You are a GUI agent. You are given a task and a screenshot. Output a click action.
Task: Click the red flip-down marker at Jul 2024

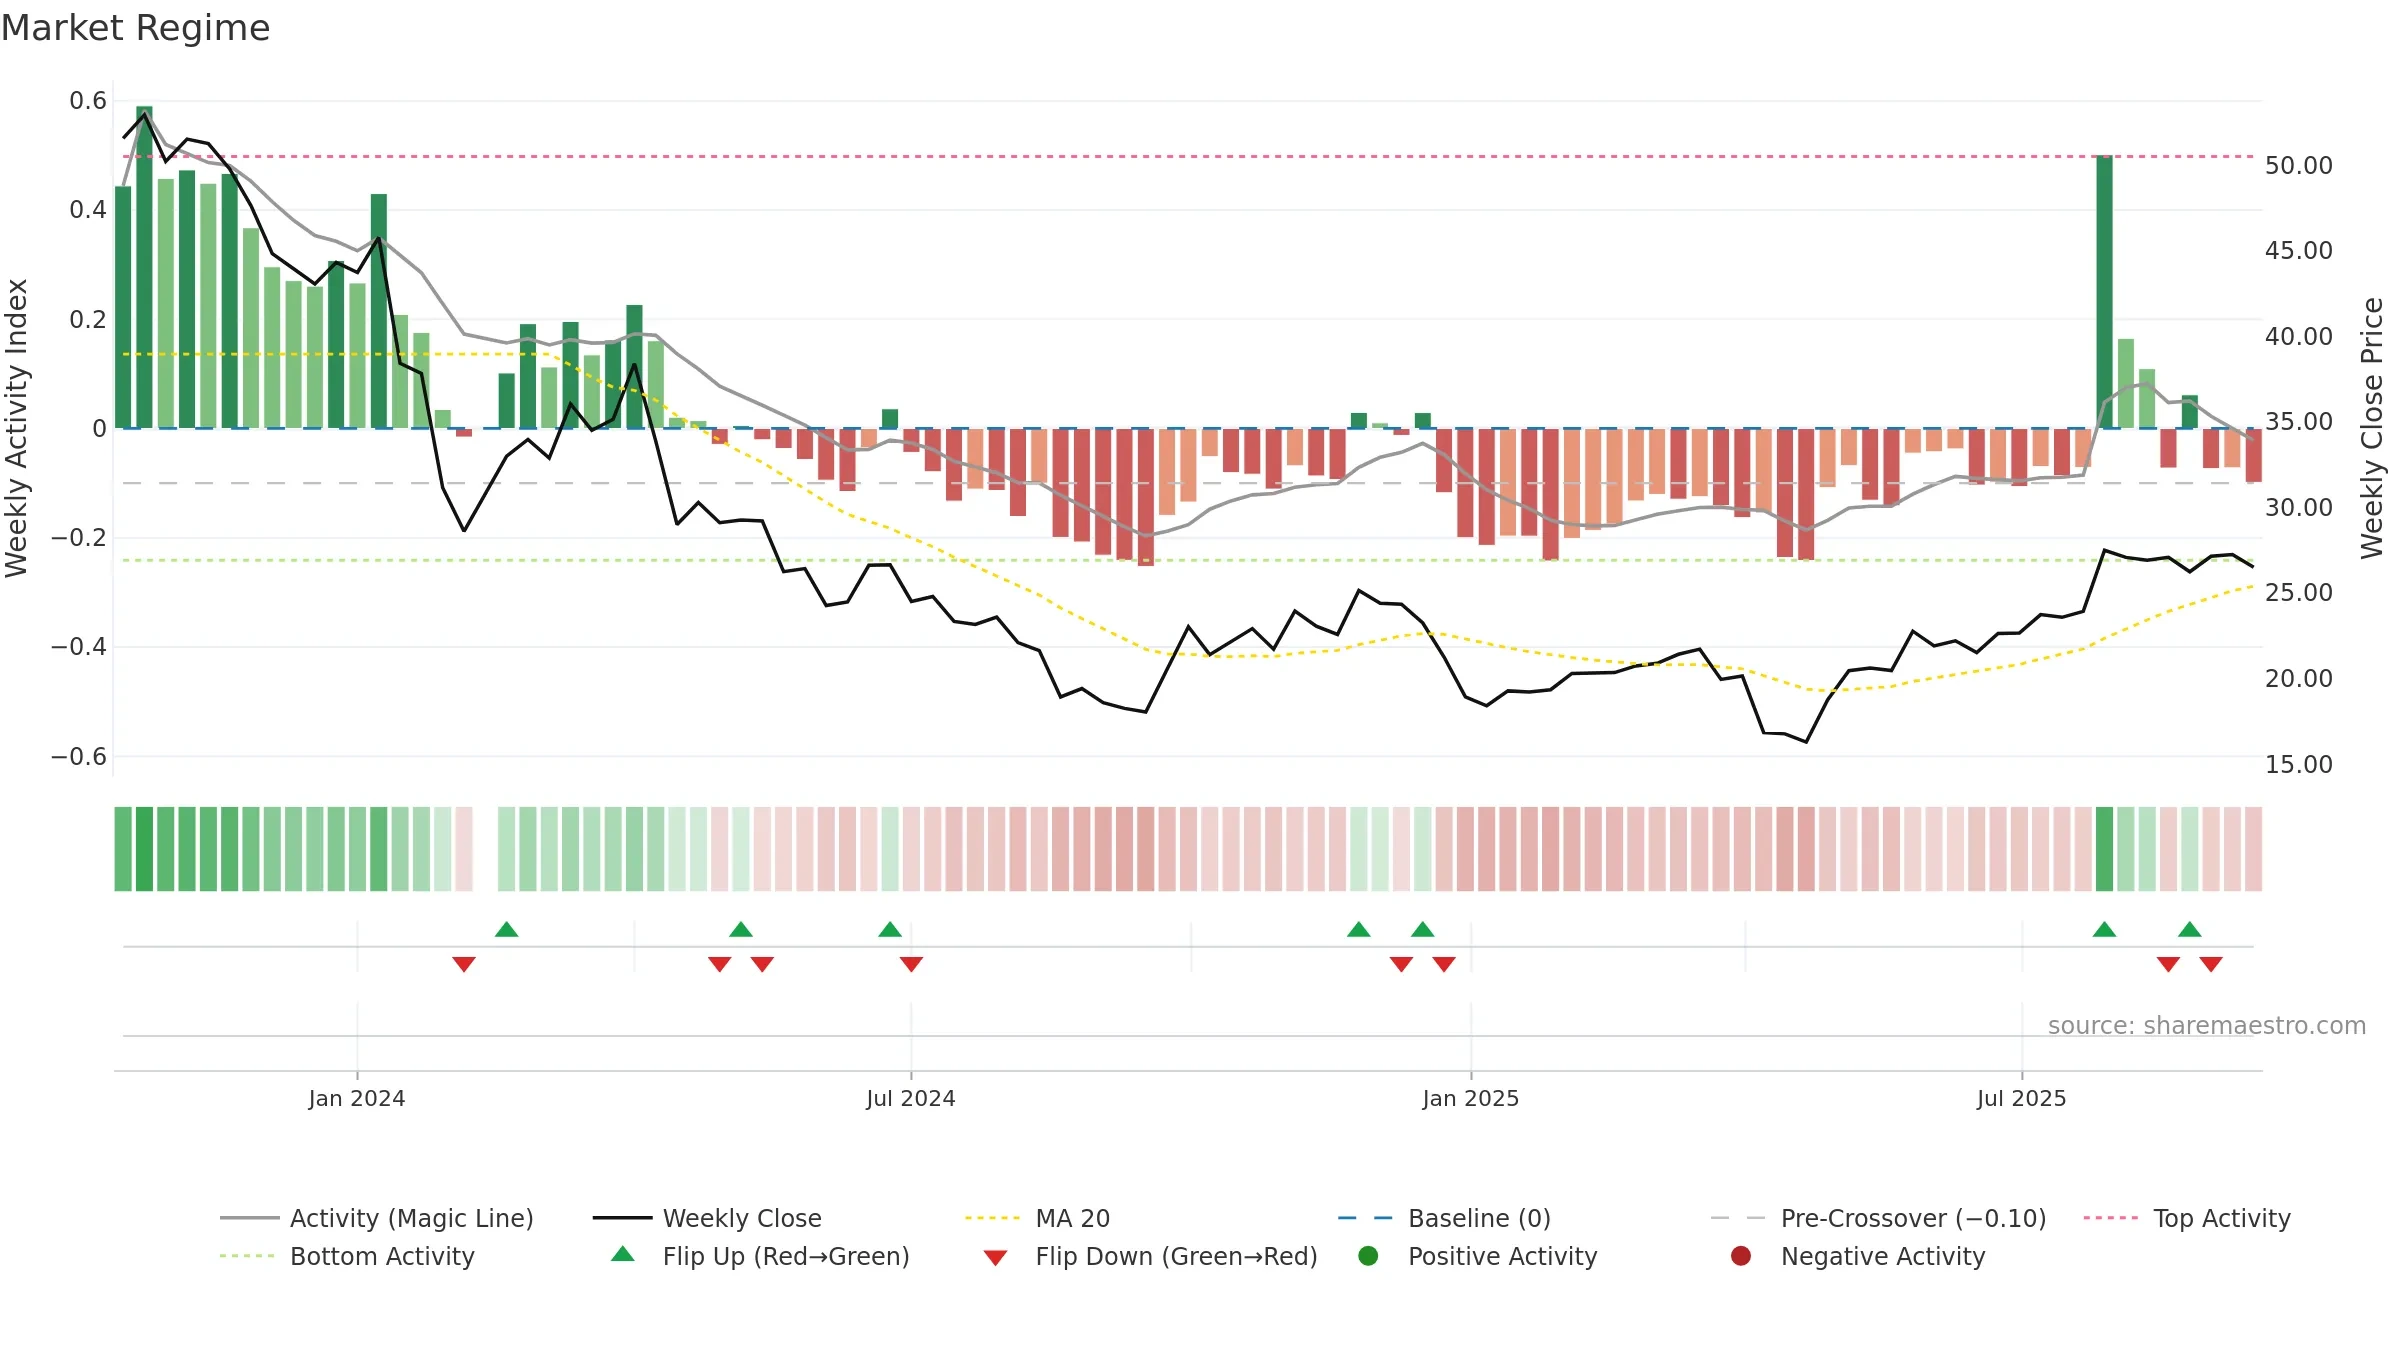[911, 964]
